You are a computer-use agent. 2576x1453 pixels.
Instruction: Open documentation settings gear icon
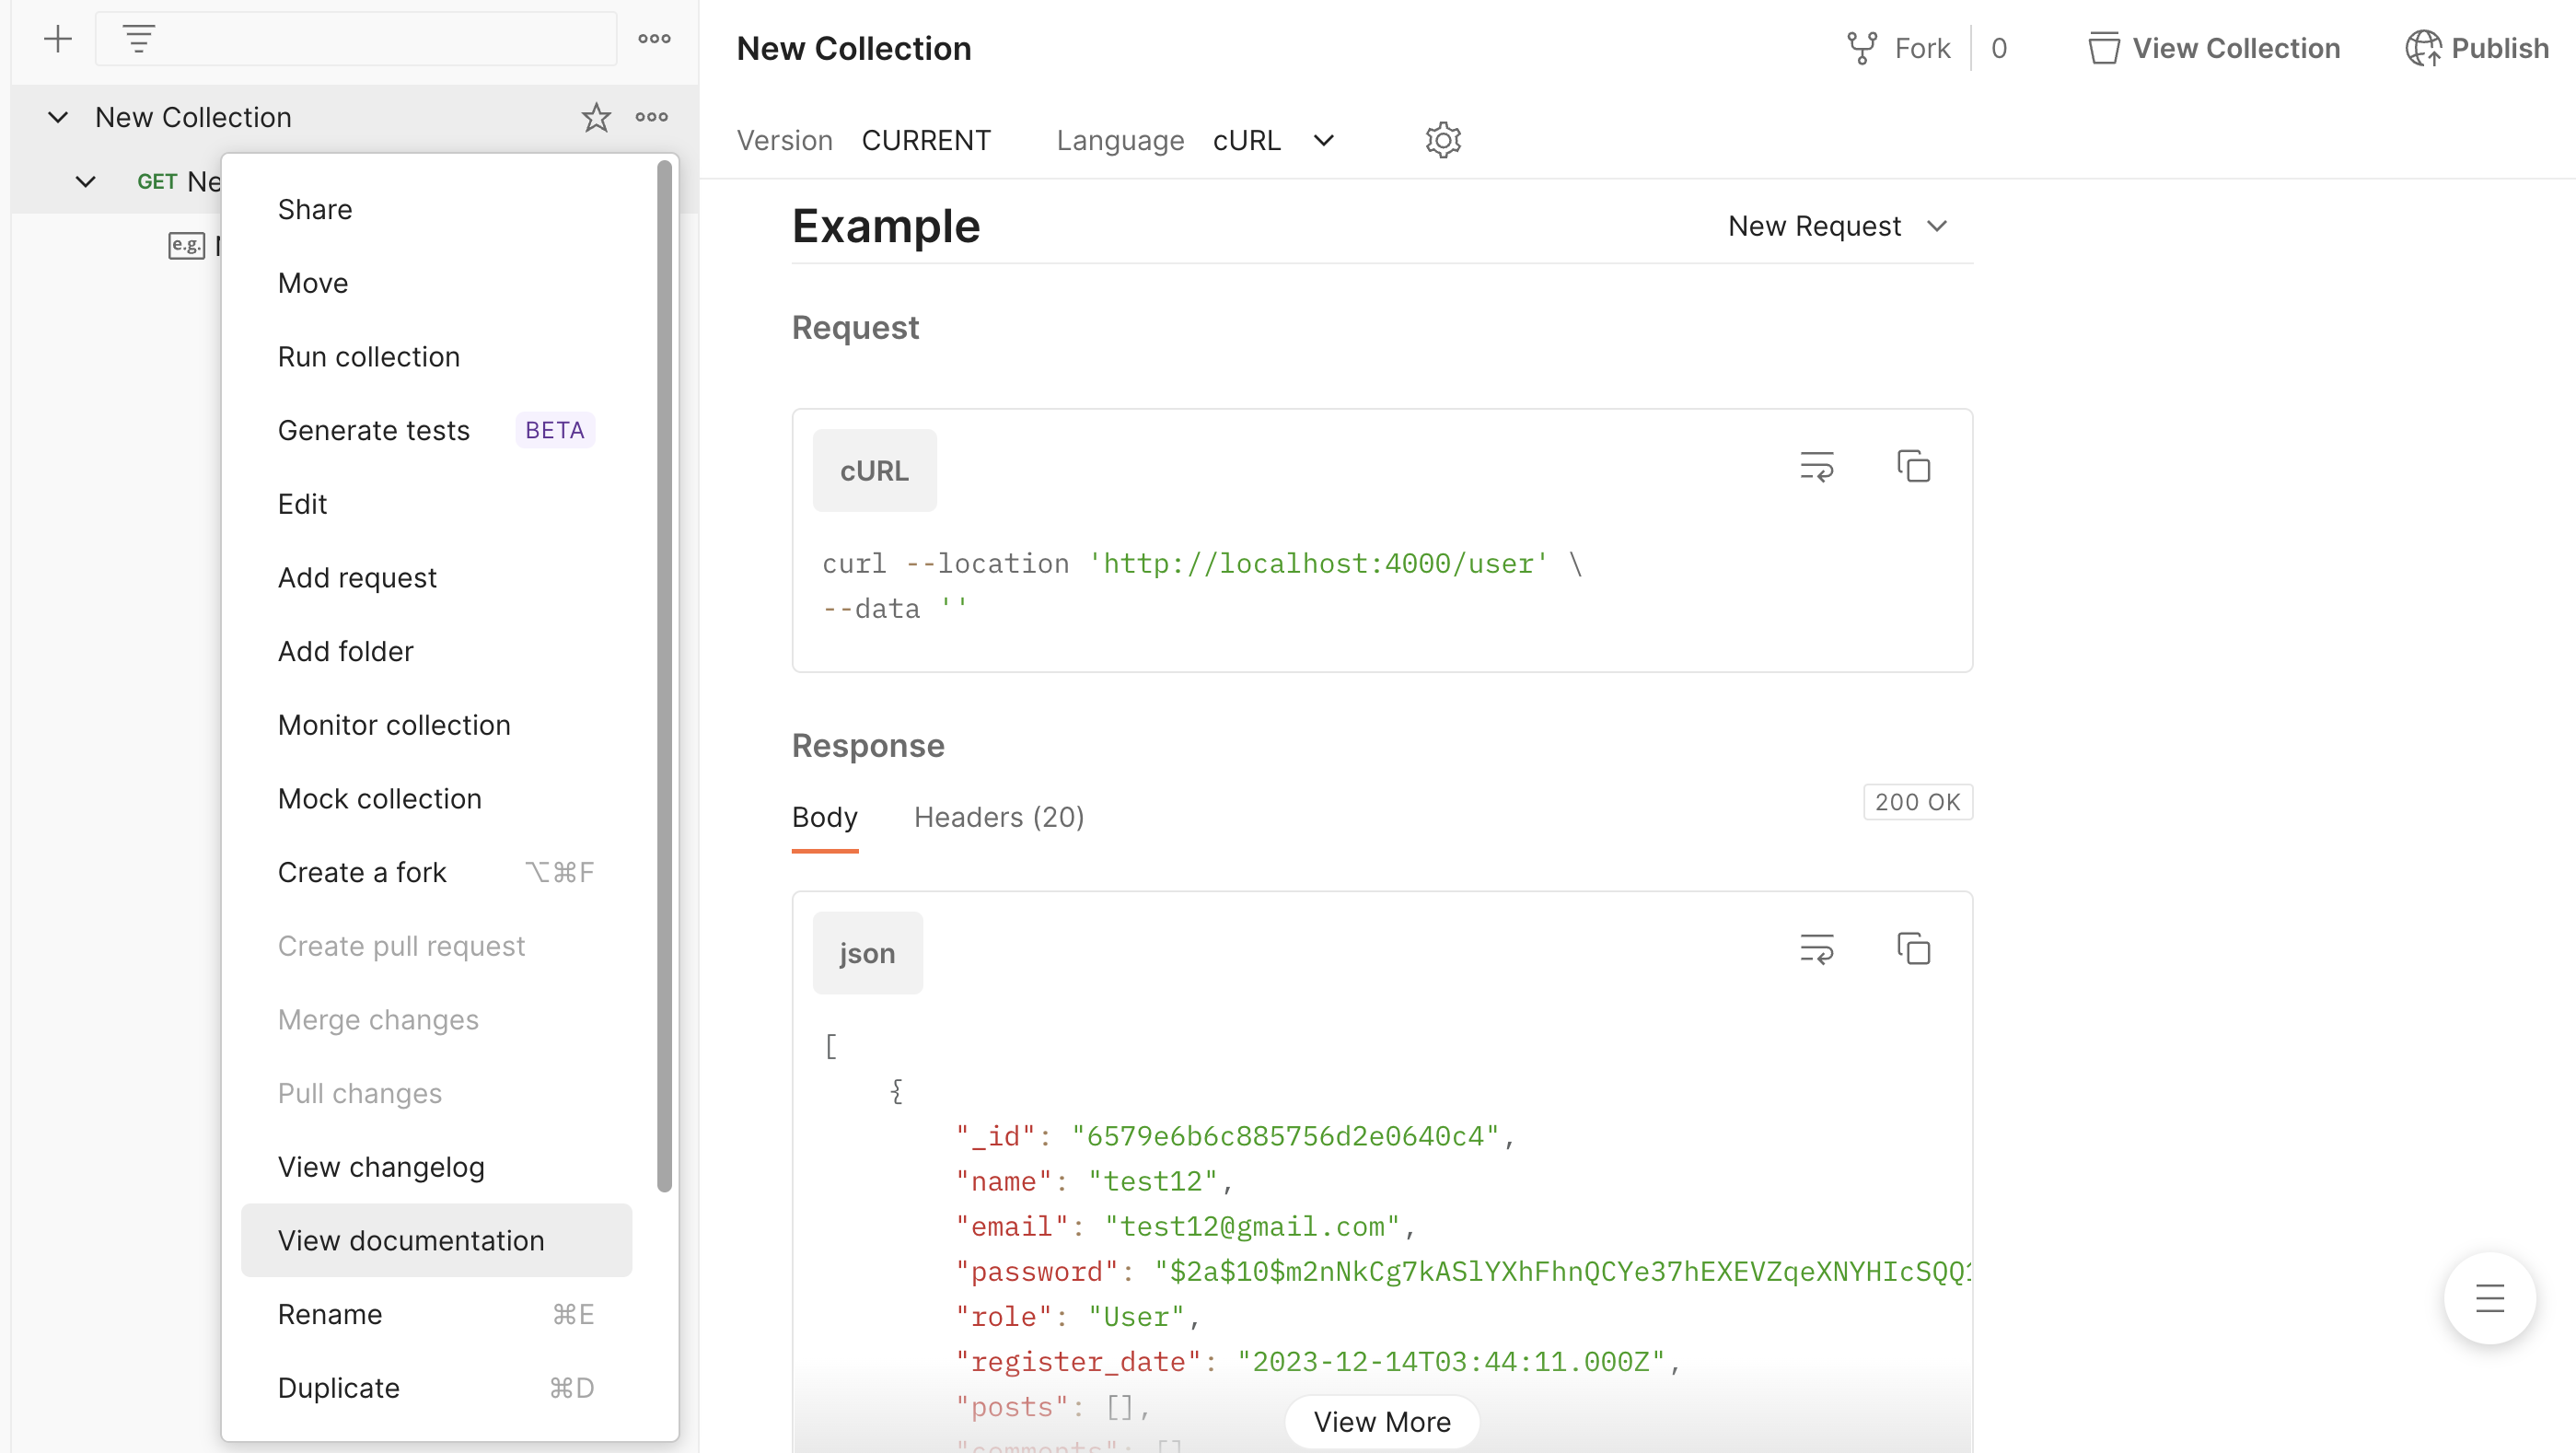point(1443,140)
